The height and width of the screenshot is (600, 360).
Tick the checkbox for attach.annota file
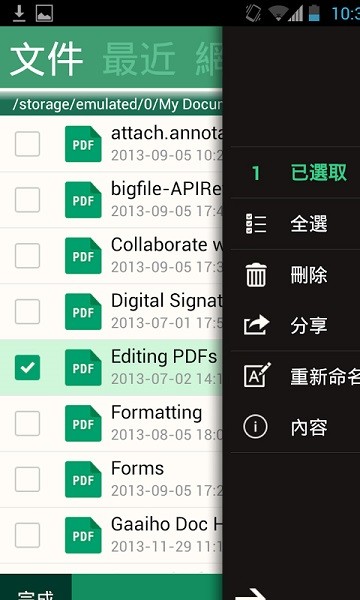(x=27, y=144)
